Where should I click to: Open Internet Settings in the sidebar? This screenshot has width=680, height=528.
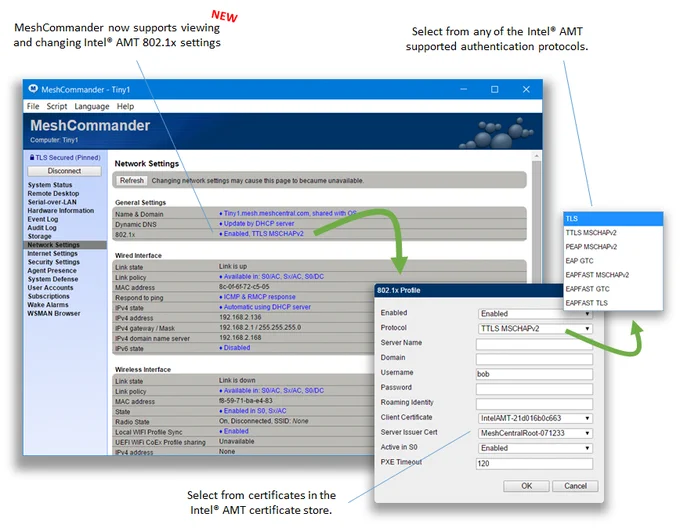[52, 253]
